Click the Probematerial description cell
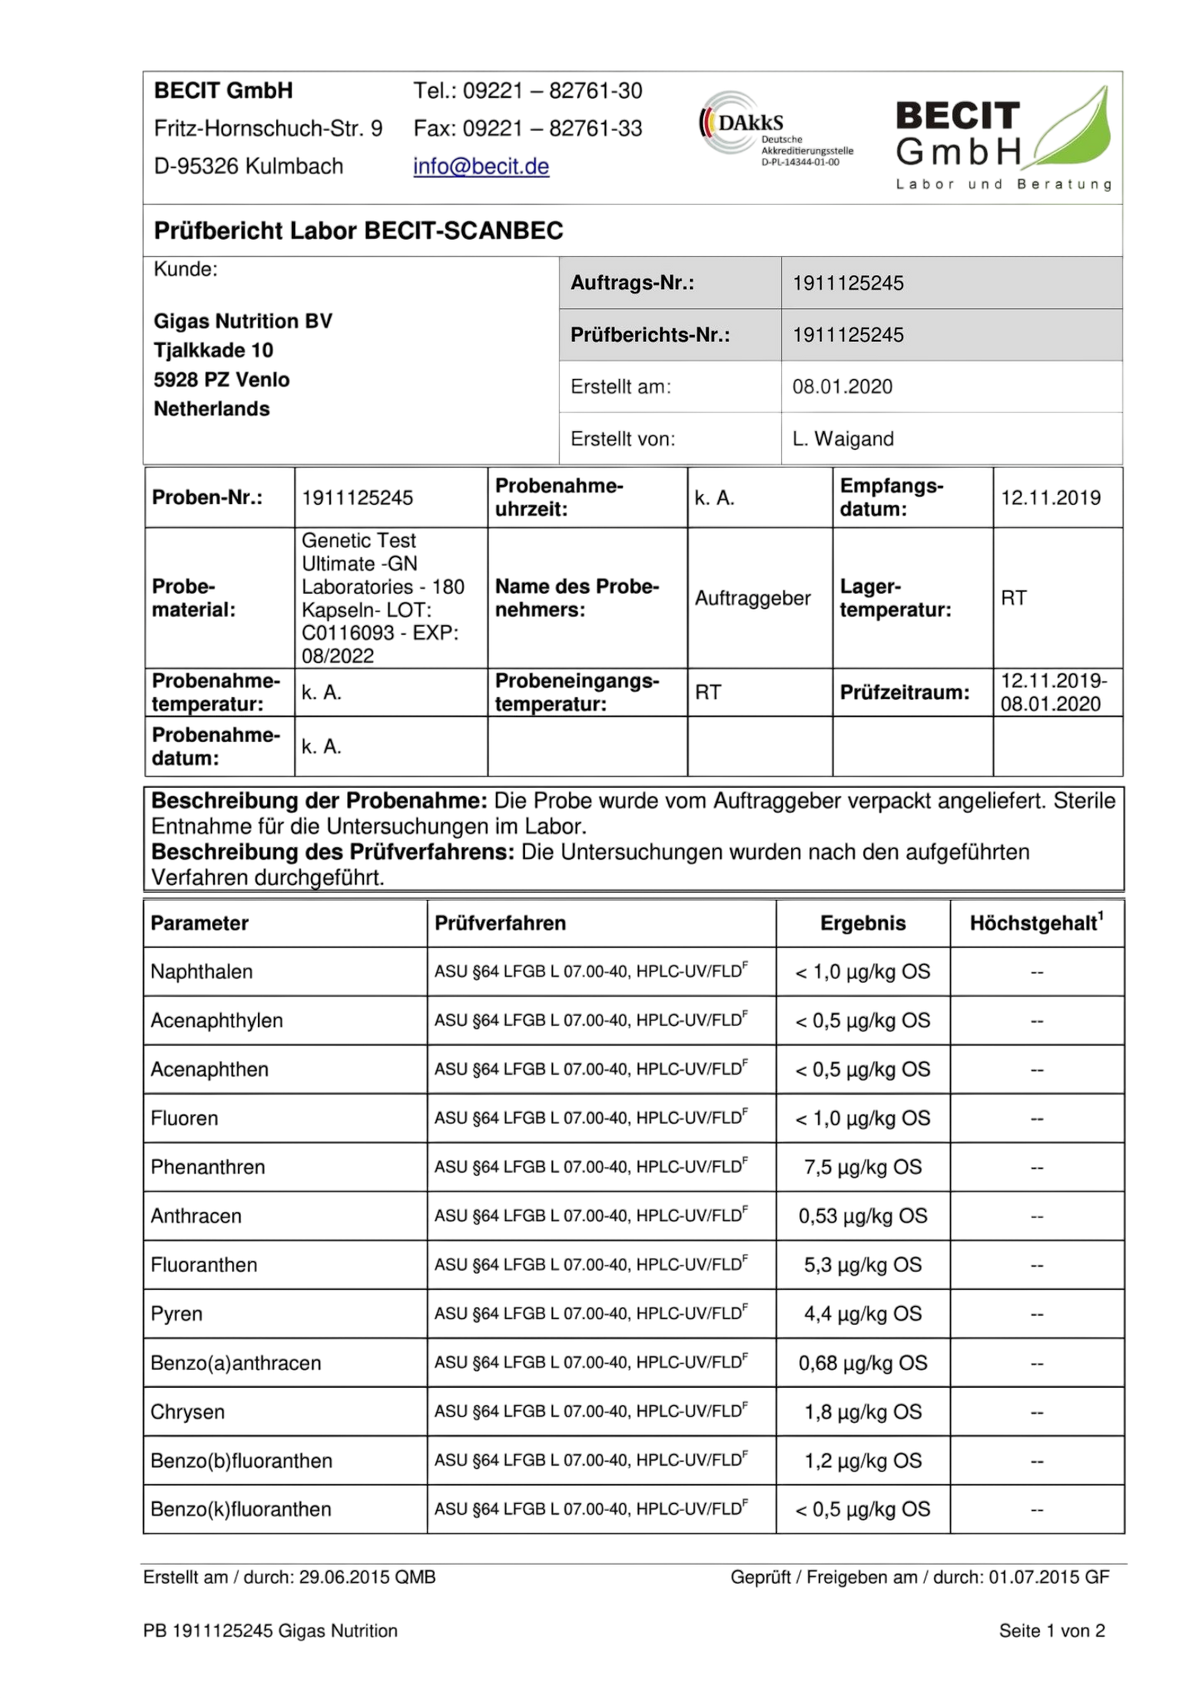 (391, 598)
